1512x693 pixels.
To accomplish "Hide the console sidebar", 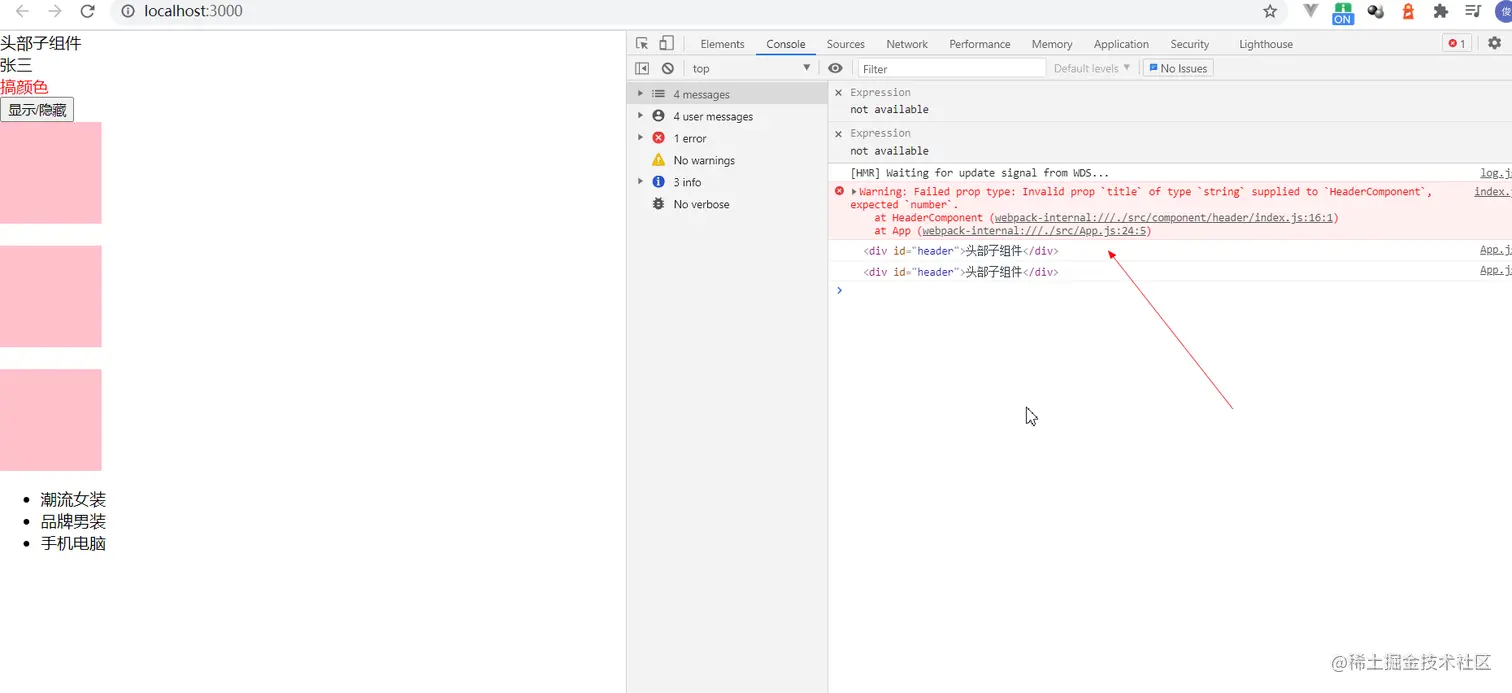I will [642, 68].
